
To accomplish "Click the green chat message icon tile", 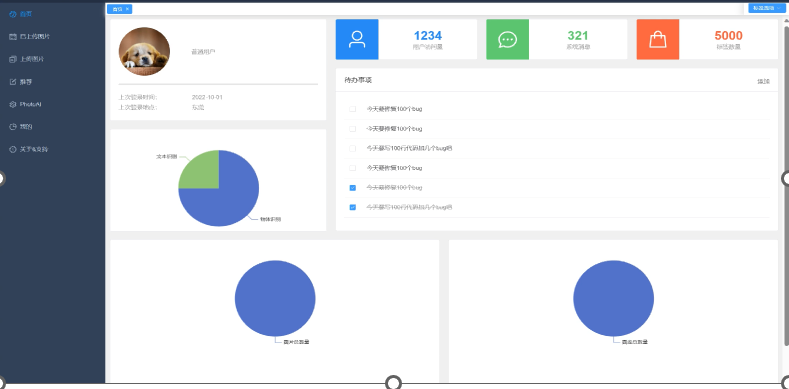I will [x=507, y=39].
